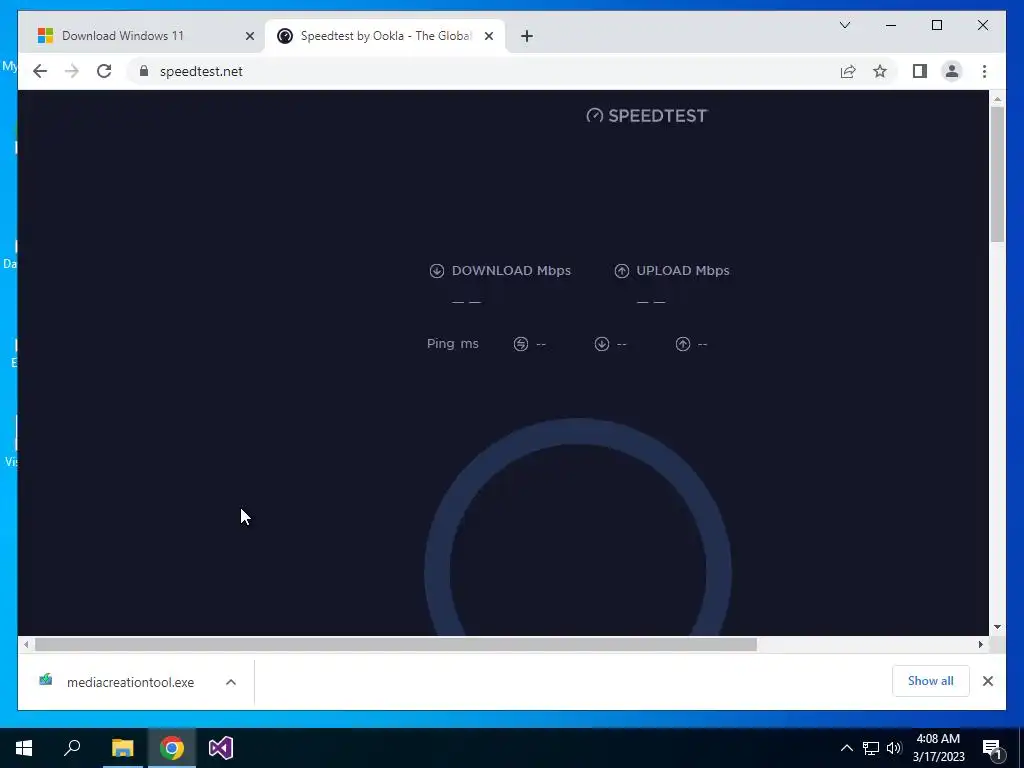Click Show all downloads button
This screenshot has width=1024, height=768.
pos(931,681)
